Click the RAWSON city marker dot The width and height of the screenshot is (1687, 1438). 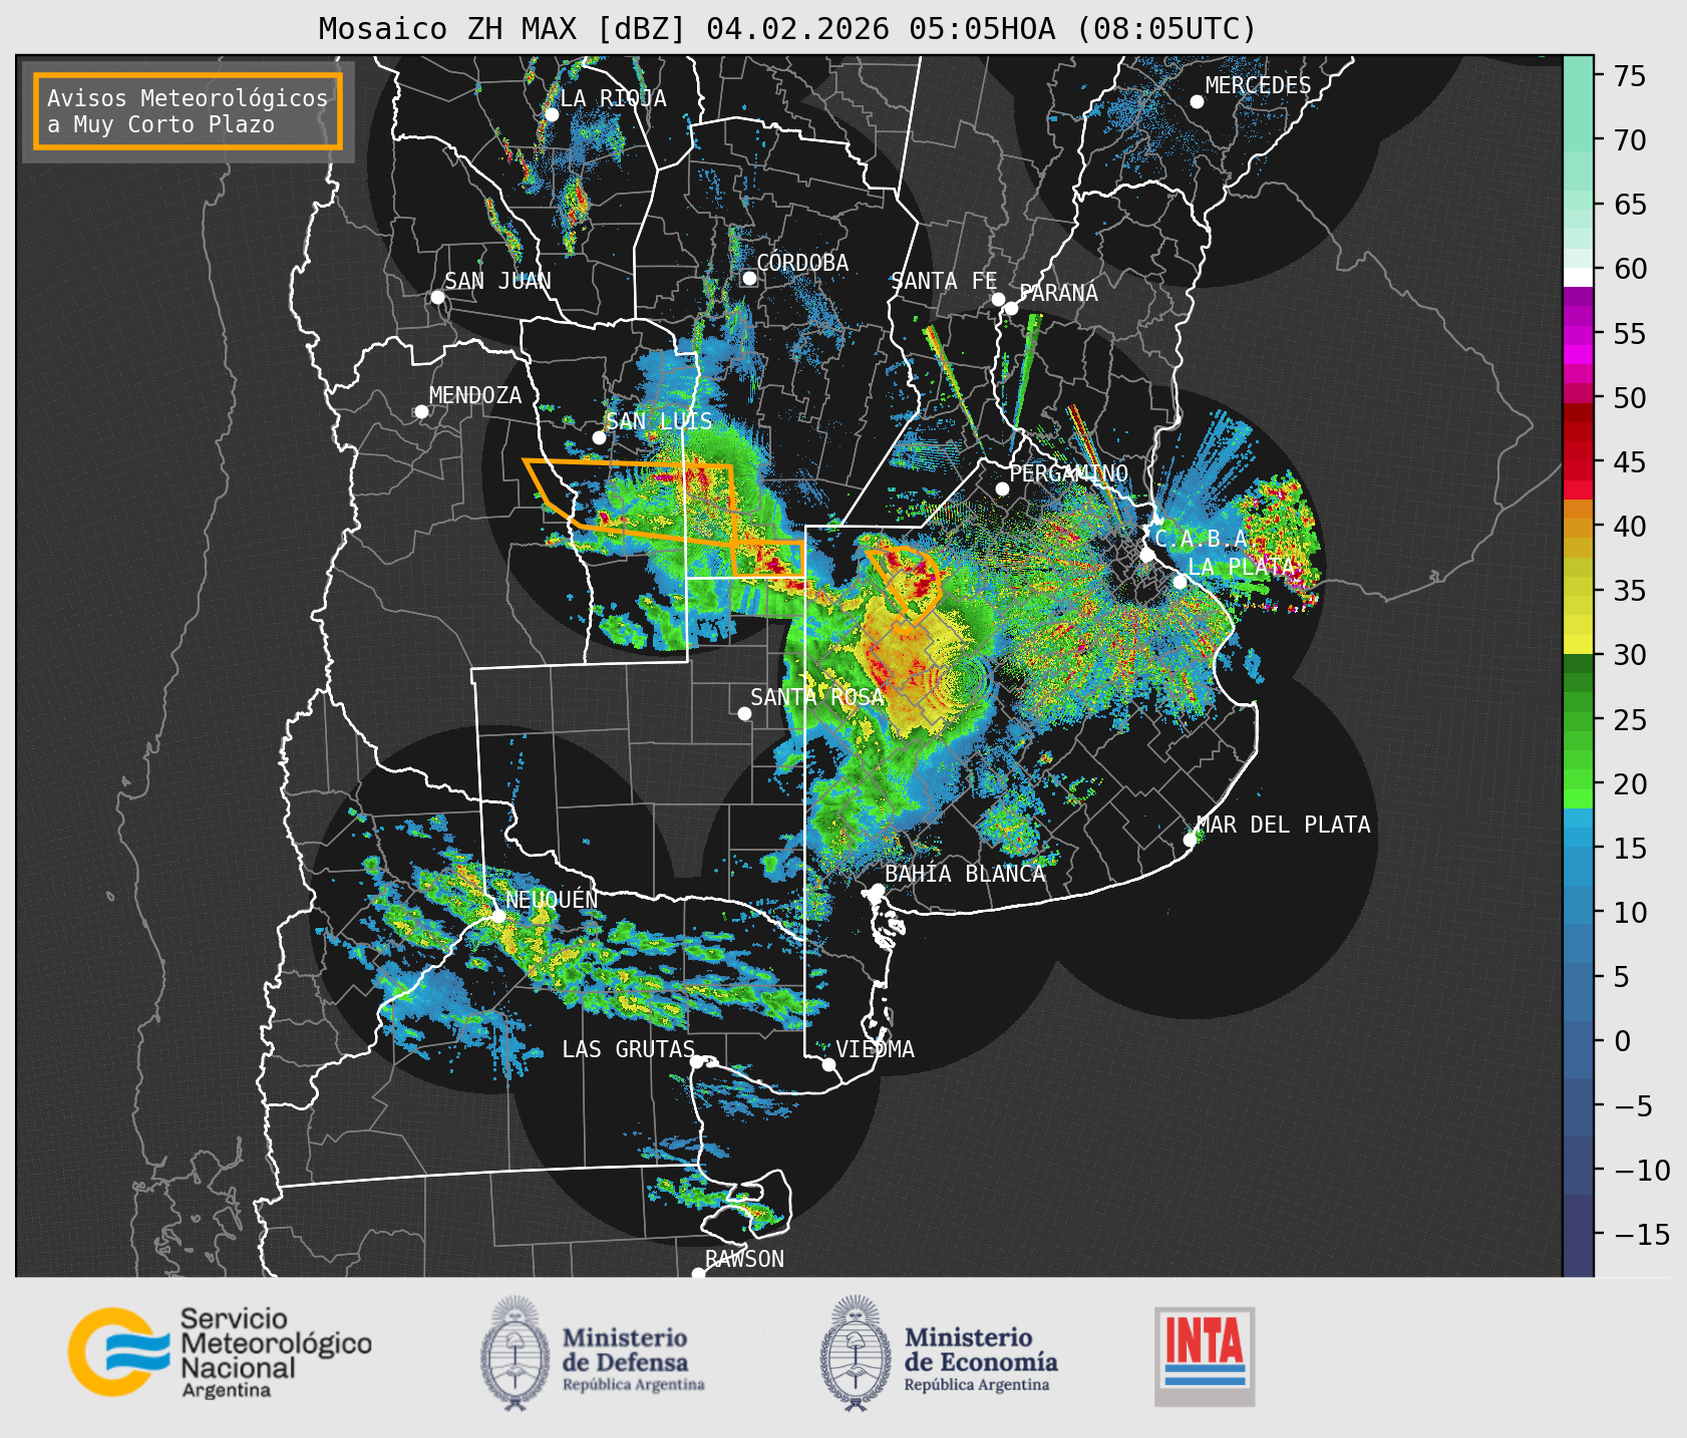click(x=698, y=1273)
